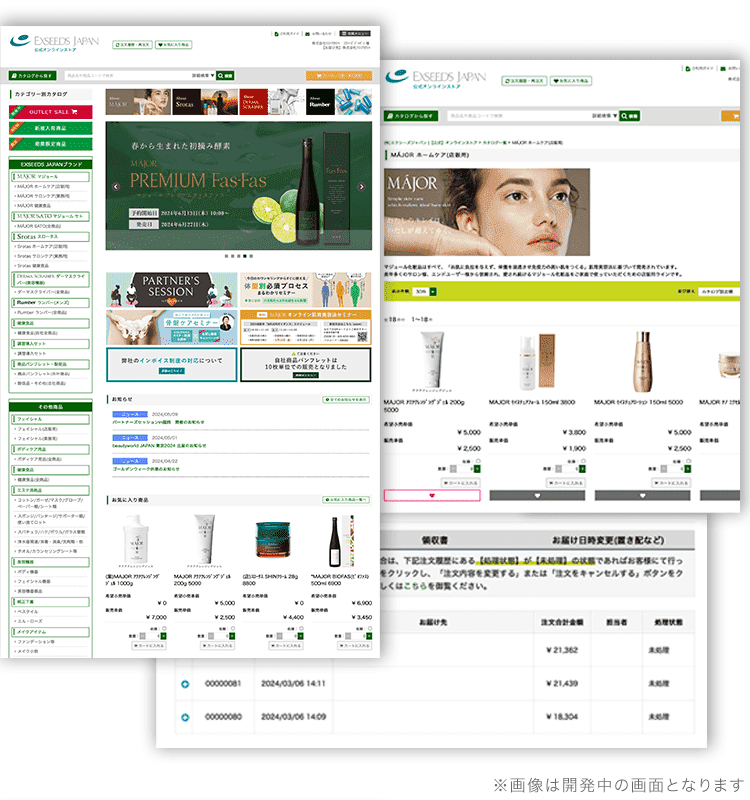Screen dimensions: 750x800
Task: Expand order 00000081 with the blue plus icon
Action: click(185, 683)
